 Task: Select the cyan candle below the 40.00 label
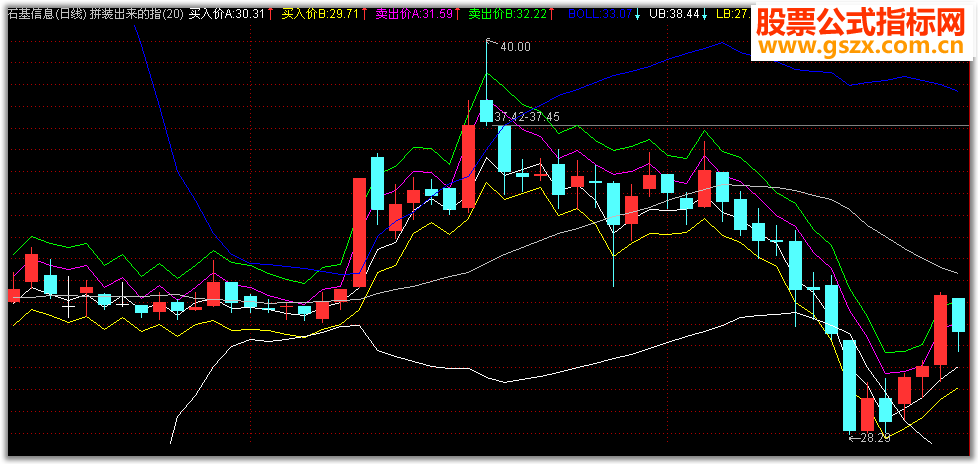[486, 110]
